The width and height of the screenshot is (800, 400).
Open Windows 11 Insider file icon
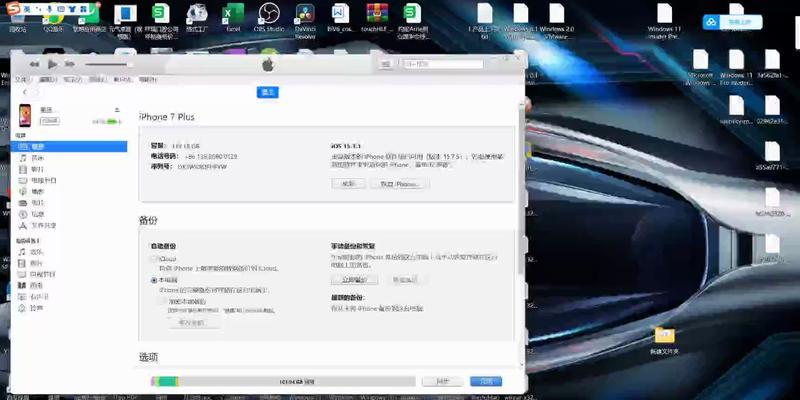pos(664,21)
